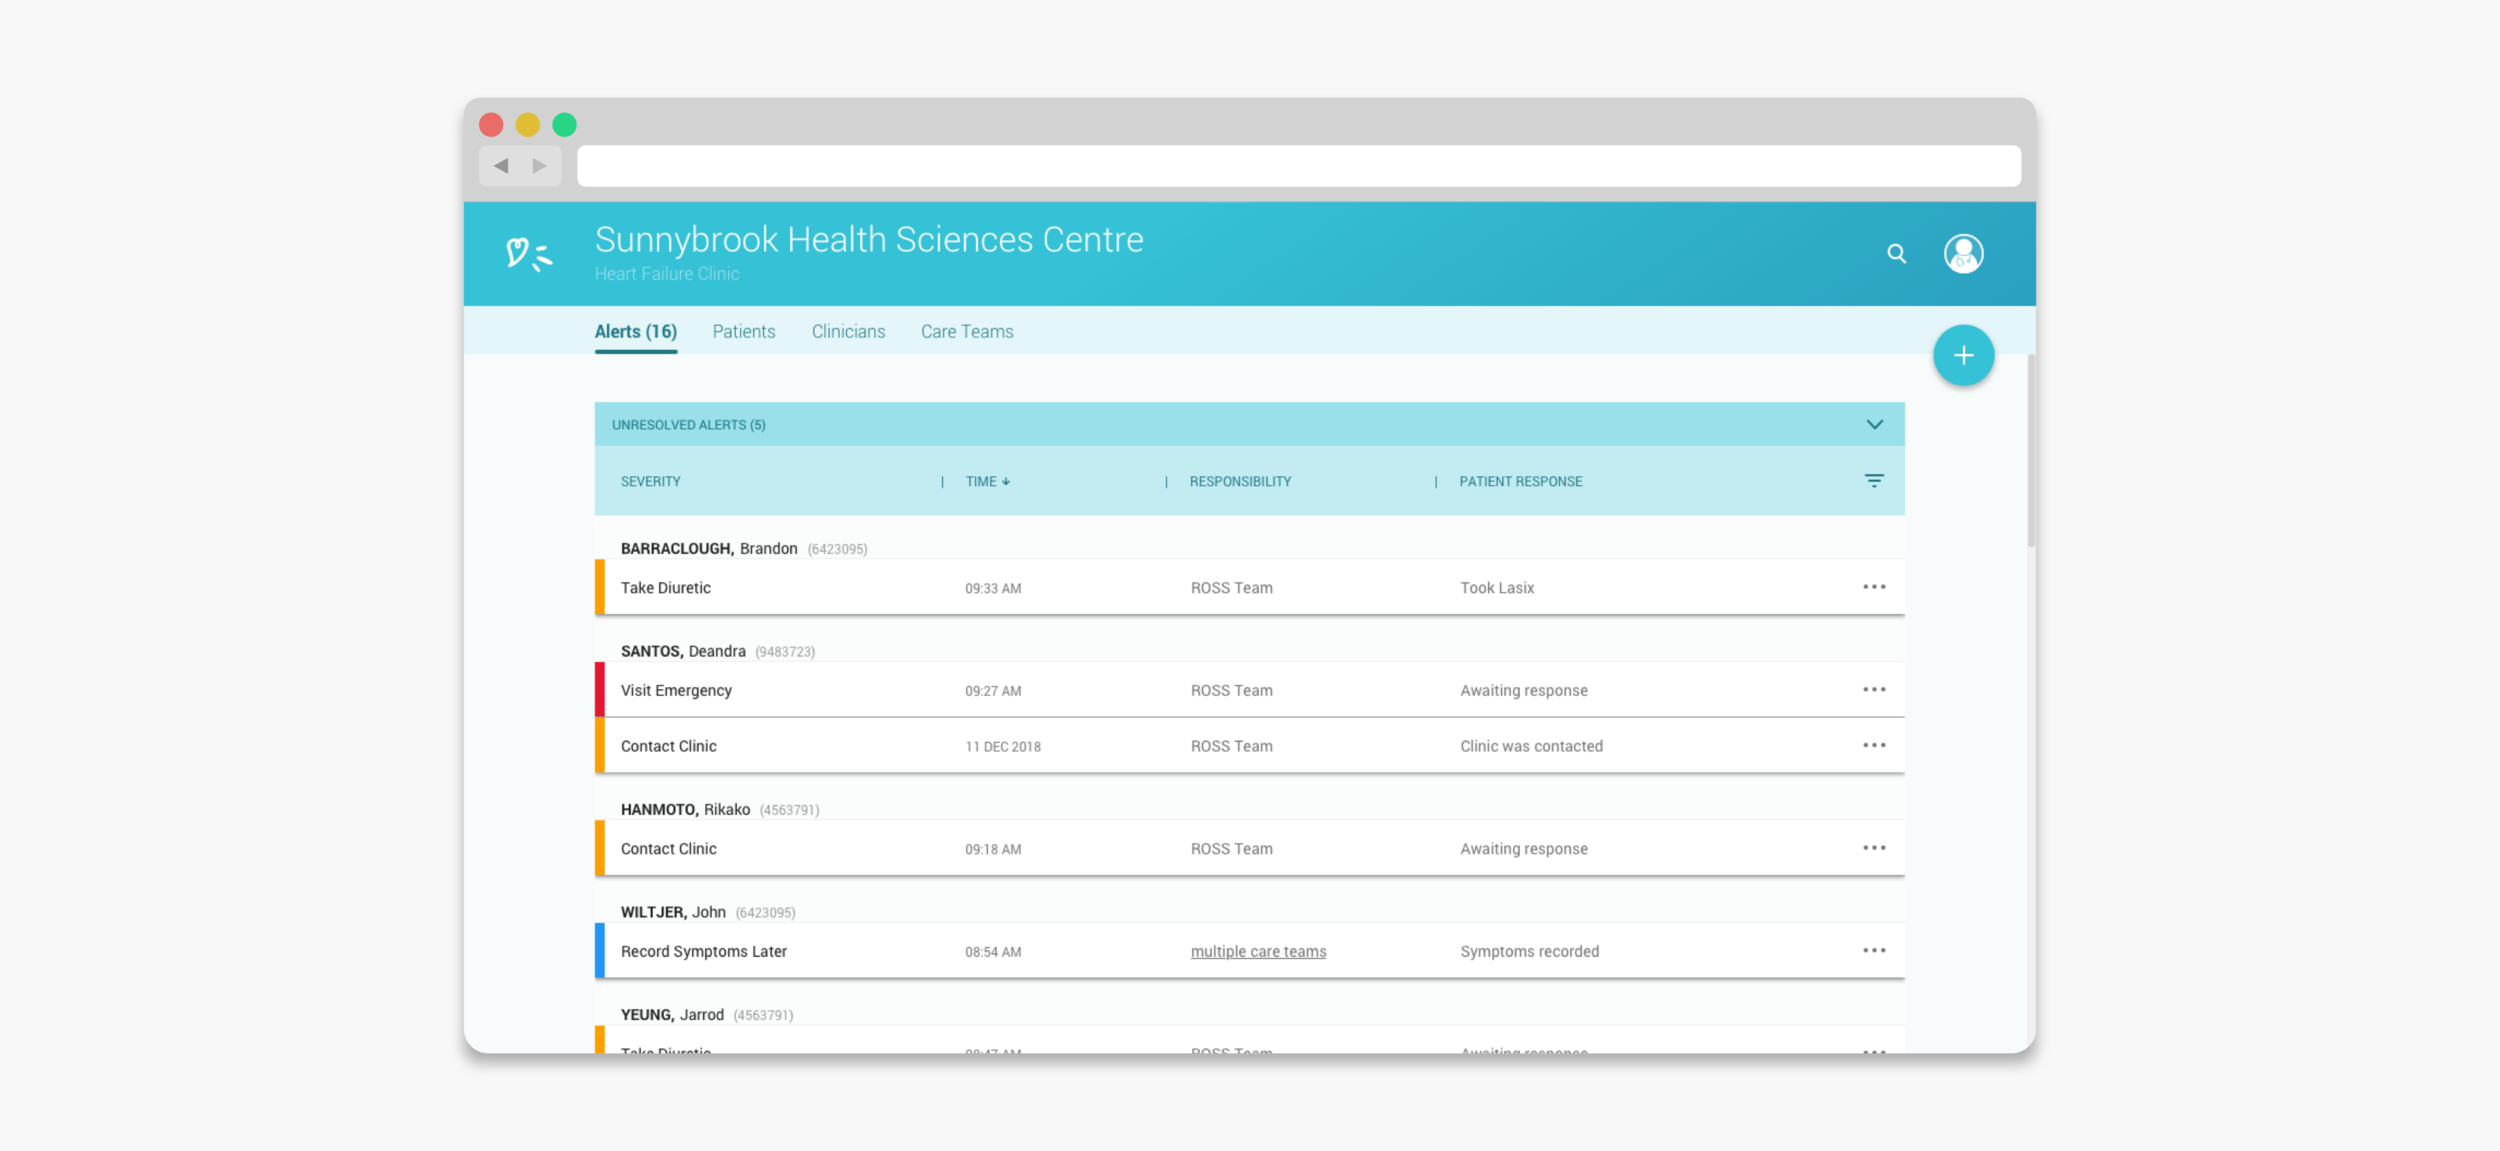Open more options for Take Diuretic alert

click(x=1874, y=587)
